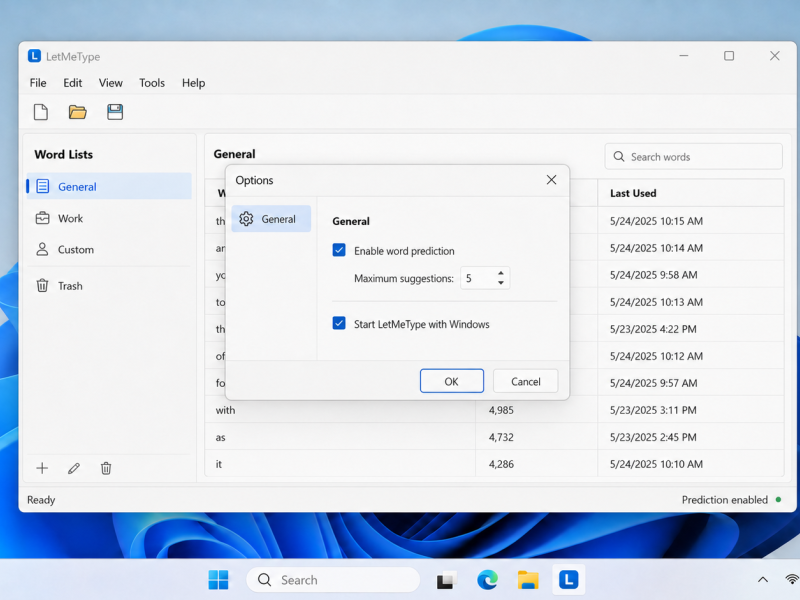800x600 pixels.
Task: Click date 5/23/2025 4:22 PM
Action: 653,329
